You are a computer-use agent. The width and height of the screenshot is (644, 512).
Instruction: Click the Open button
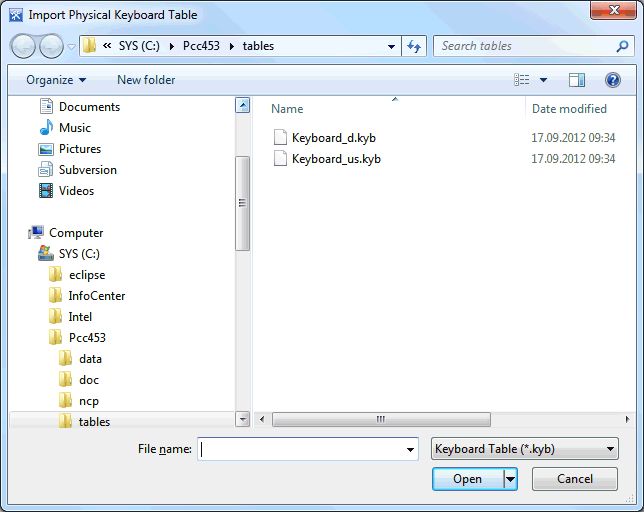[468, 479]
